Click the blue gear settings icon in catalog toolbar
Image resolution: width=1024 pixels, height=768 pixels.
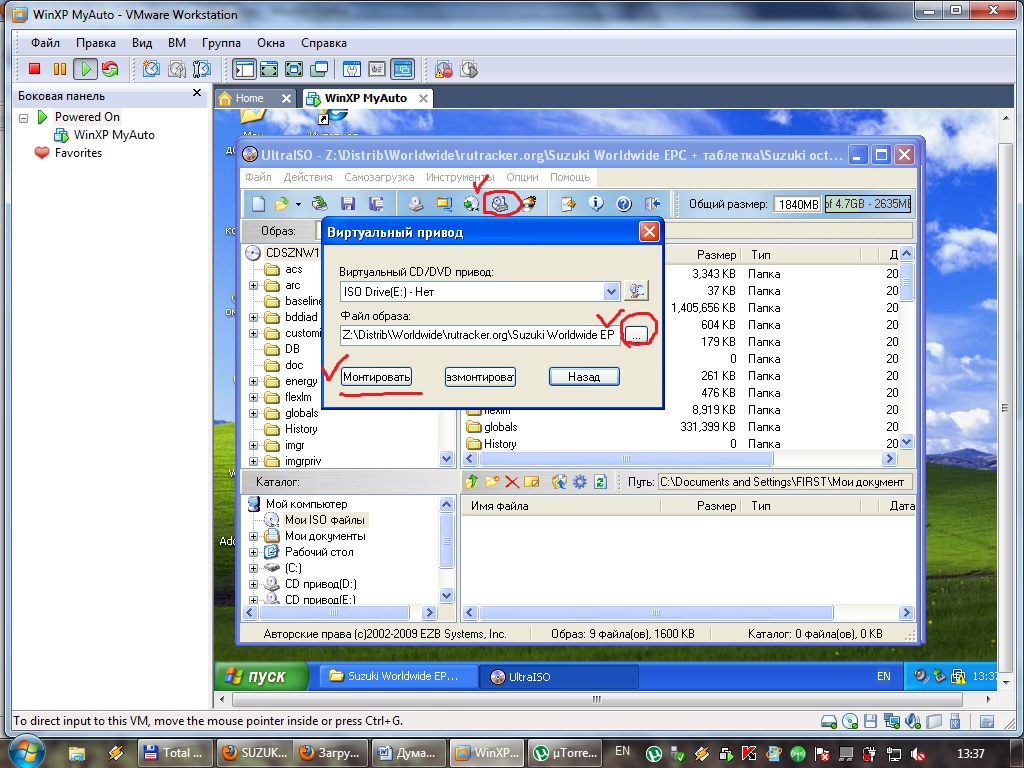(x=579, y=482)
